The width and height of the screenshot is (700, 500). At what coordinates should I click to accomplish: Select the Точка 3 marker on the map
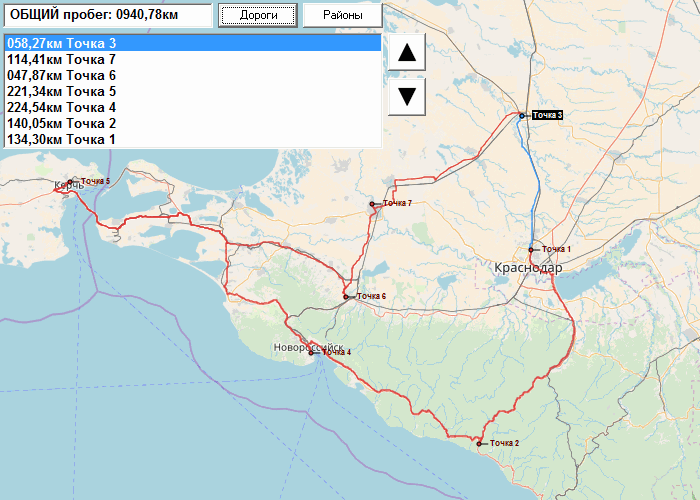pos(521,116)
